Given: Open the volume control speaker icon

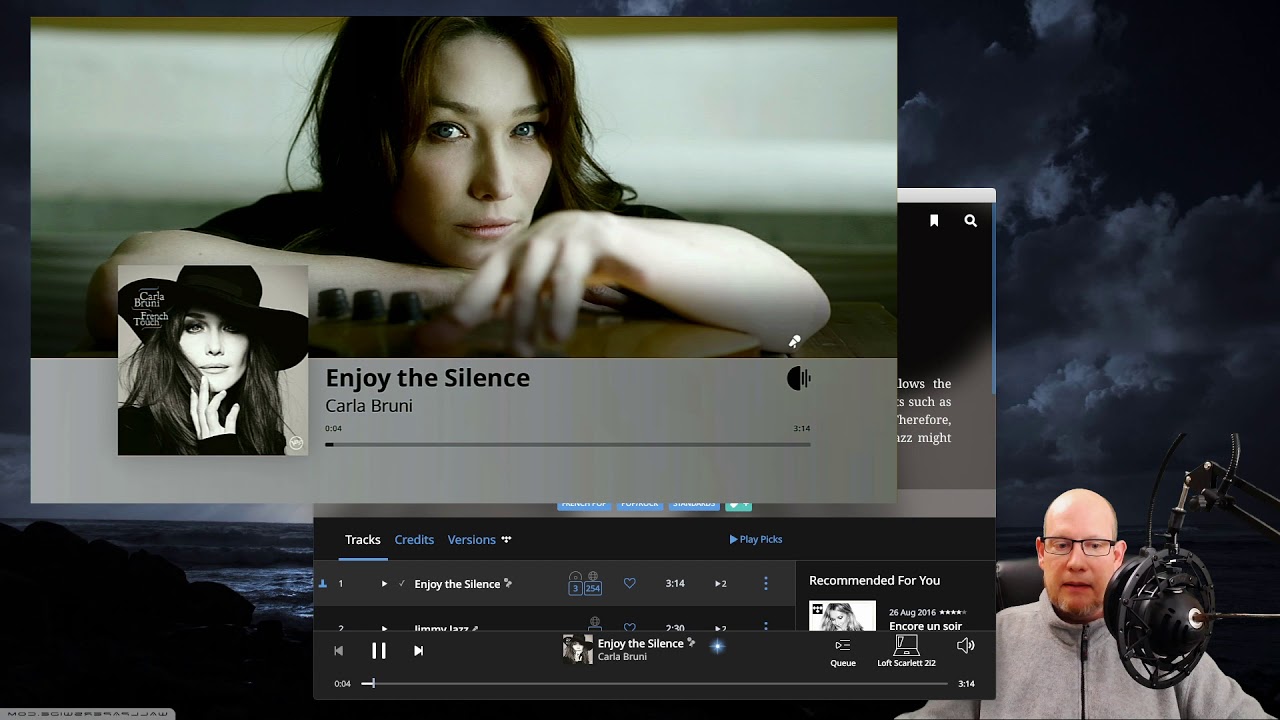Looking at the screenshot, I should 965,646.
